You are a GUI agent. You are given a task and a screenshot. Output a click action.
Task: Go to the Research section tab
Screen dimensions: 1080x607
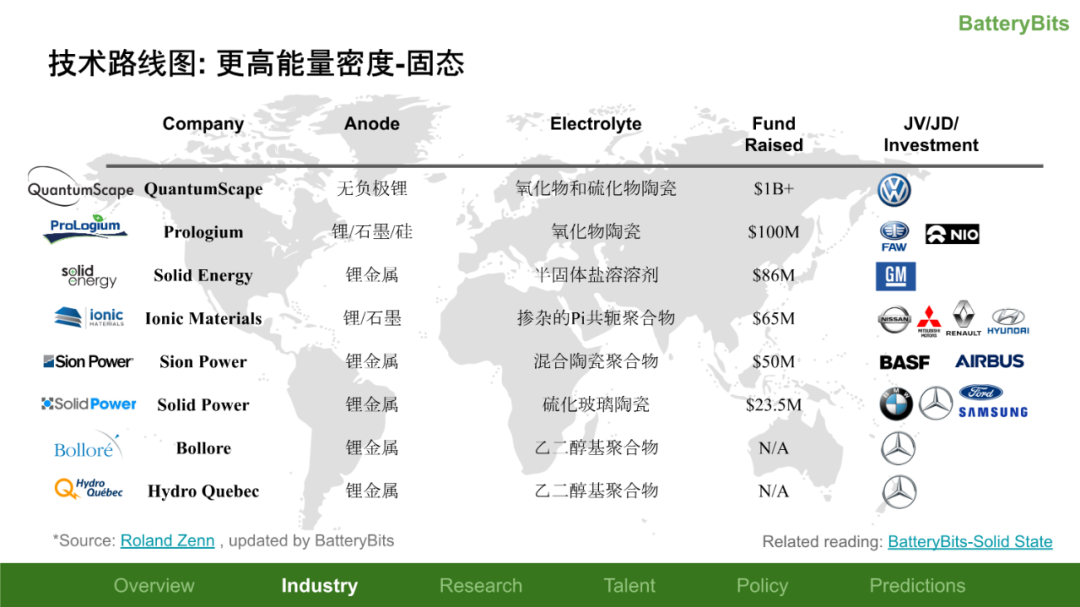pos(481,586)
